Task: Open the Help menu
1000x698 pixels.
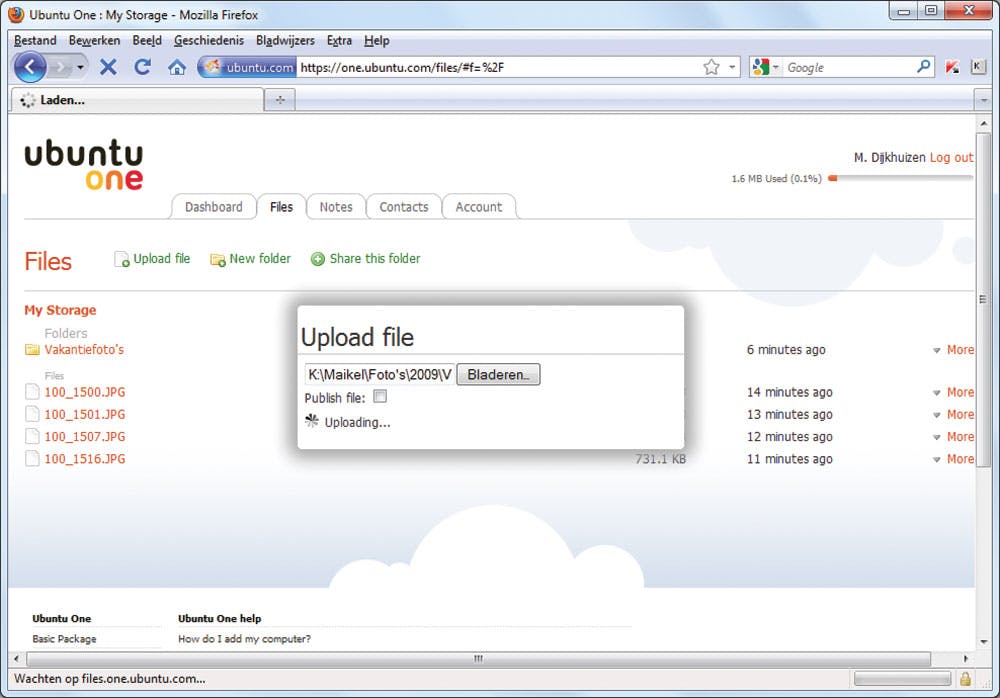Action: pos(377,40)
